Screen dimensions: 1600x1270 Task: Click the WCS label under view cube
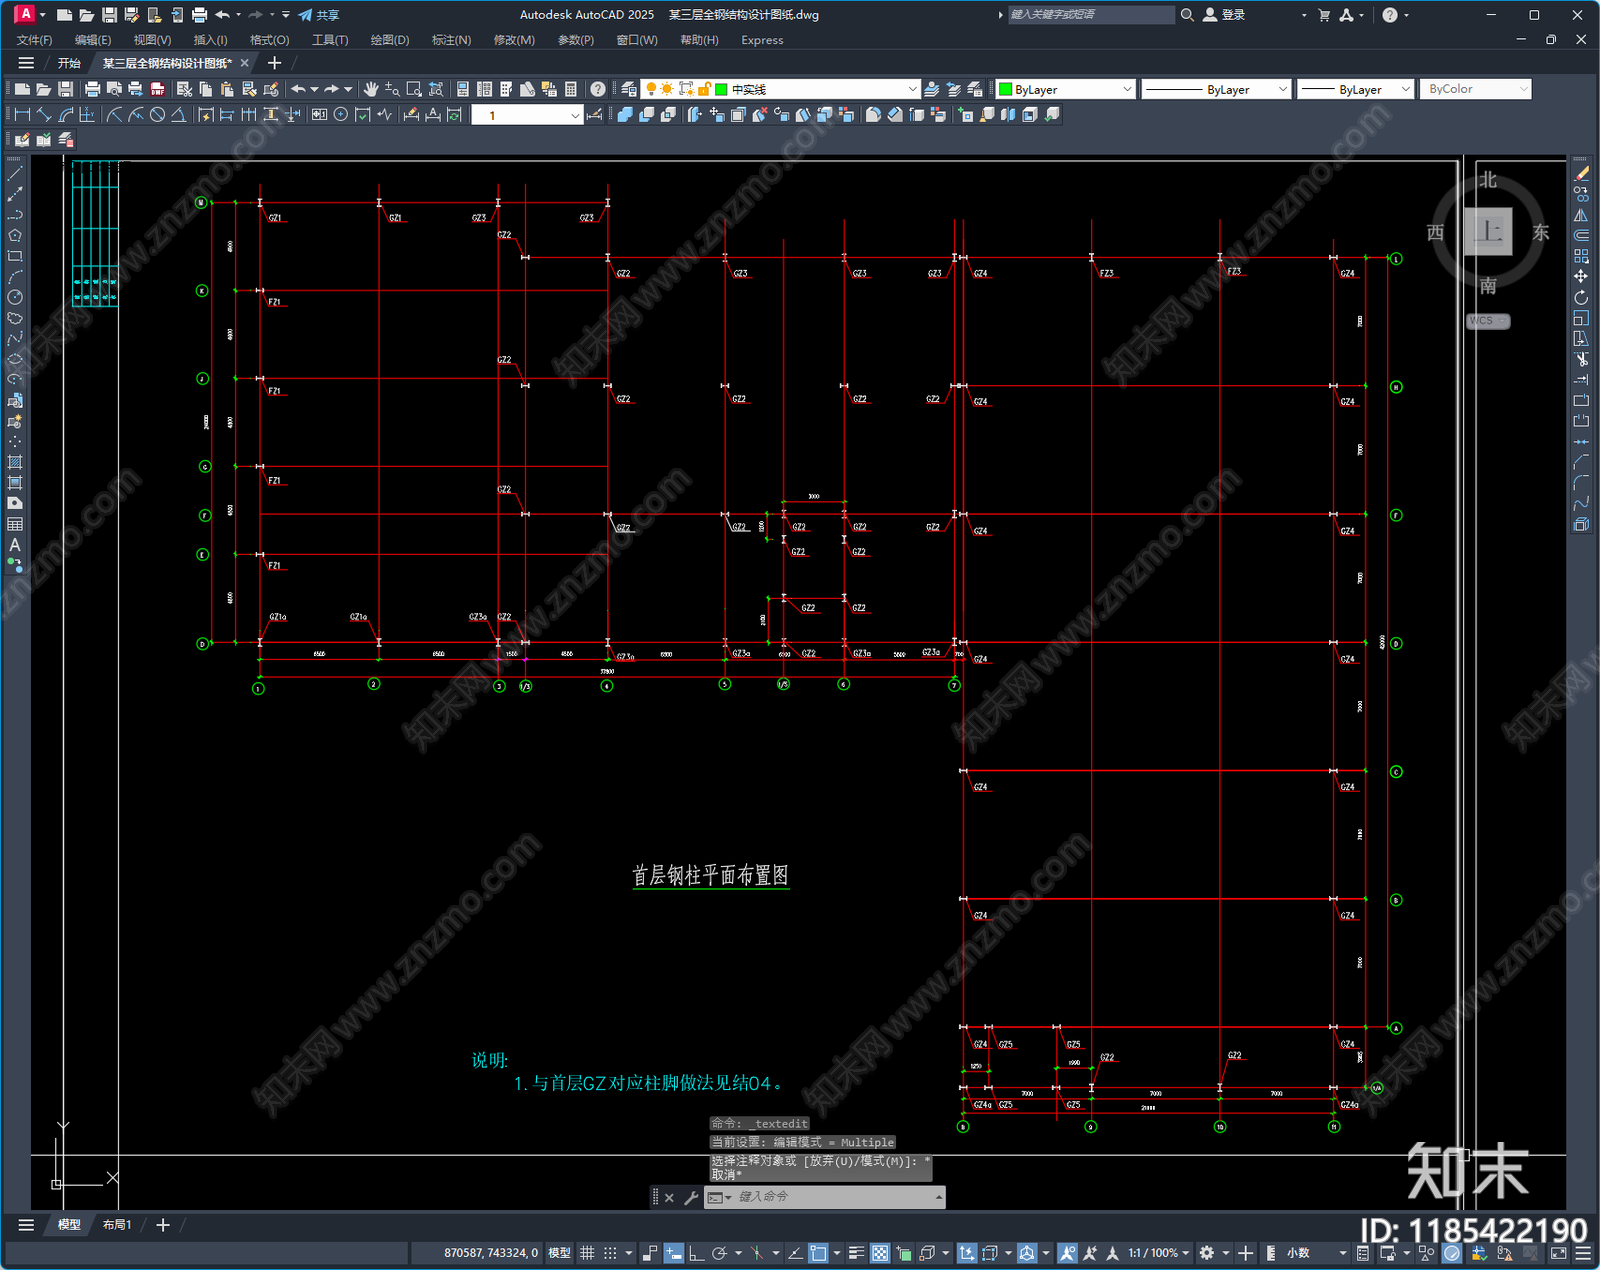(1488, 321)
